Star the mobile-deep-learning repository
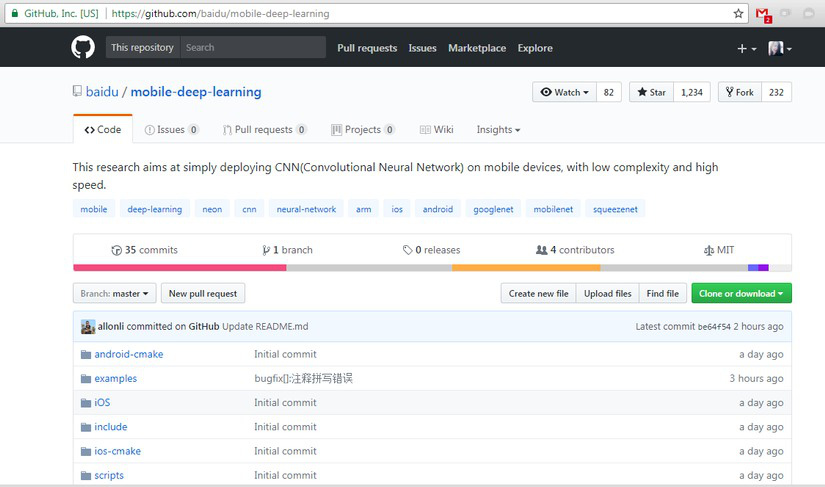 click(651, 92)
